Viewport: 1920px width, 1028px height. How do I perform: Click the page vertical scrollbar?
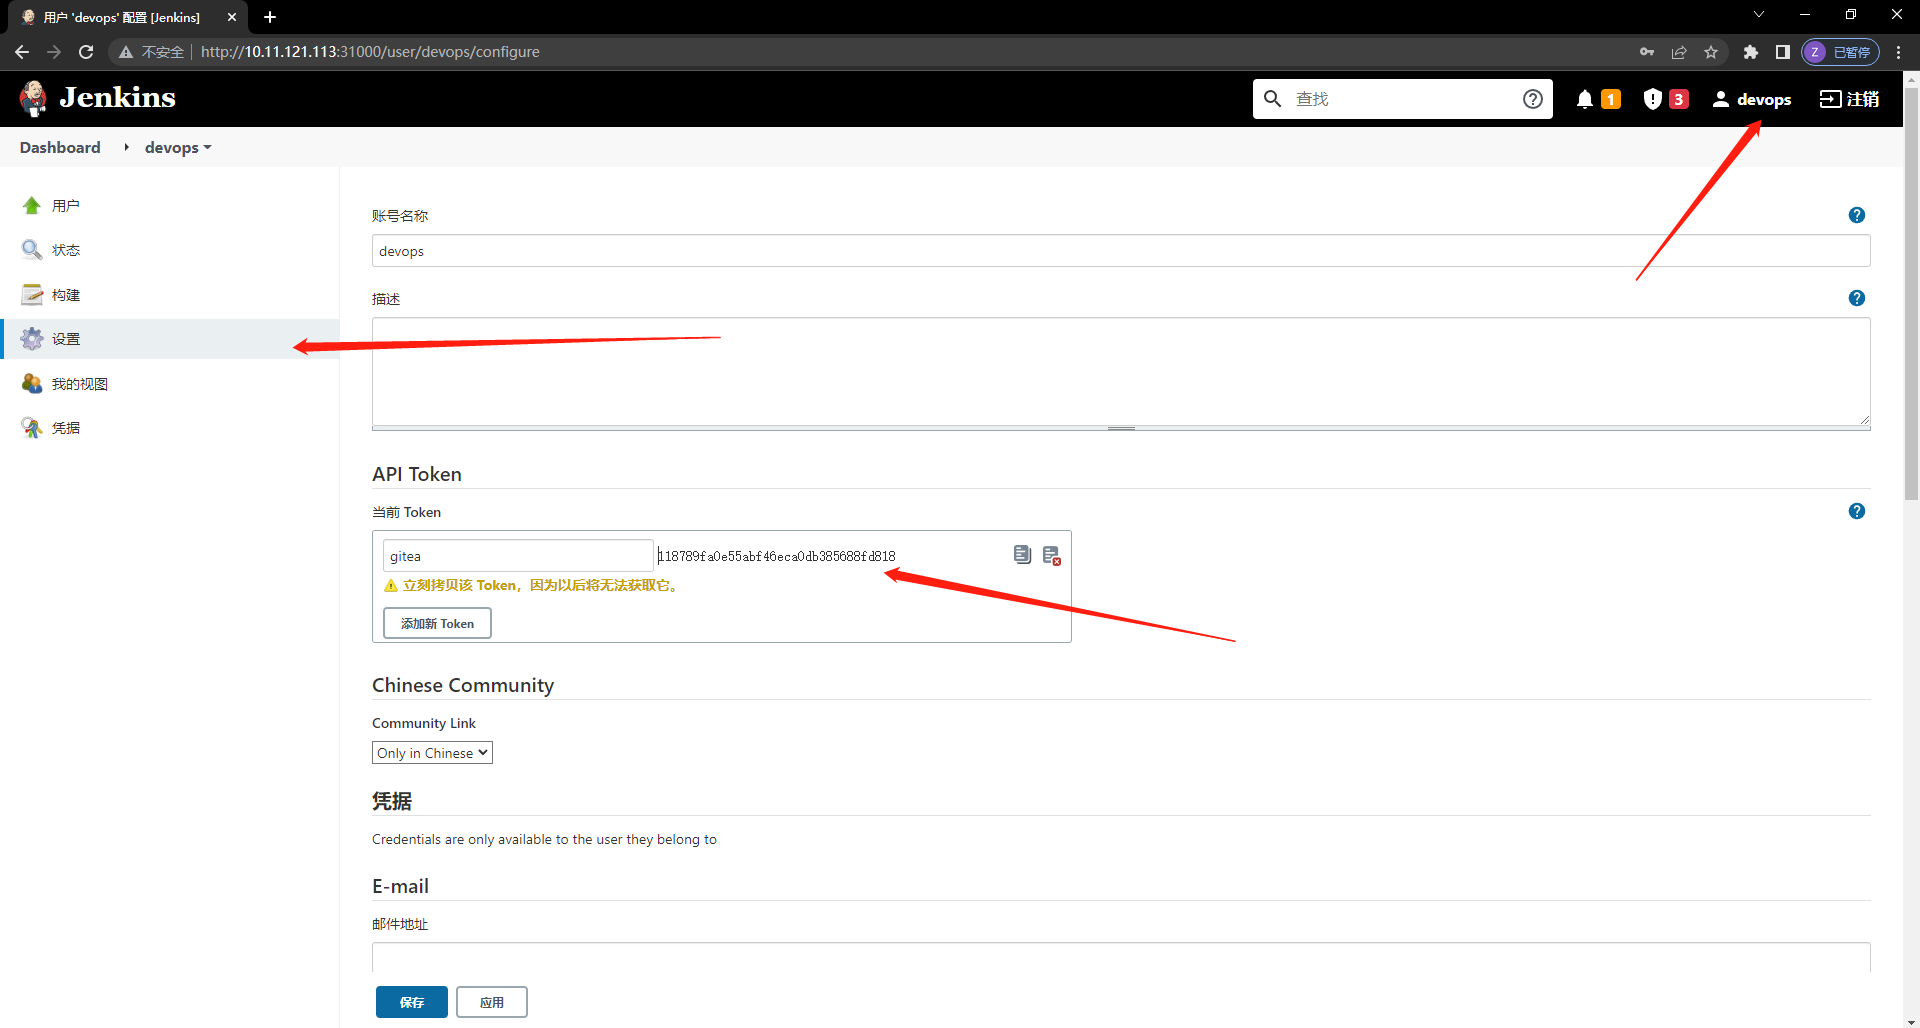click(x=1911, y=292)
